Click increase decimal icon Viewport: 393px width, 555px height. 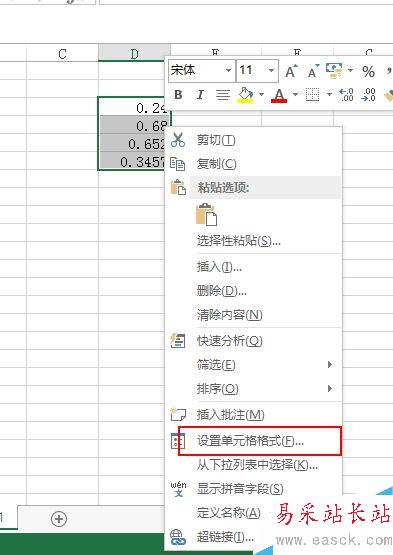(346, 95)
